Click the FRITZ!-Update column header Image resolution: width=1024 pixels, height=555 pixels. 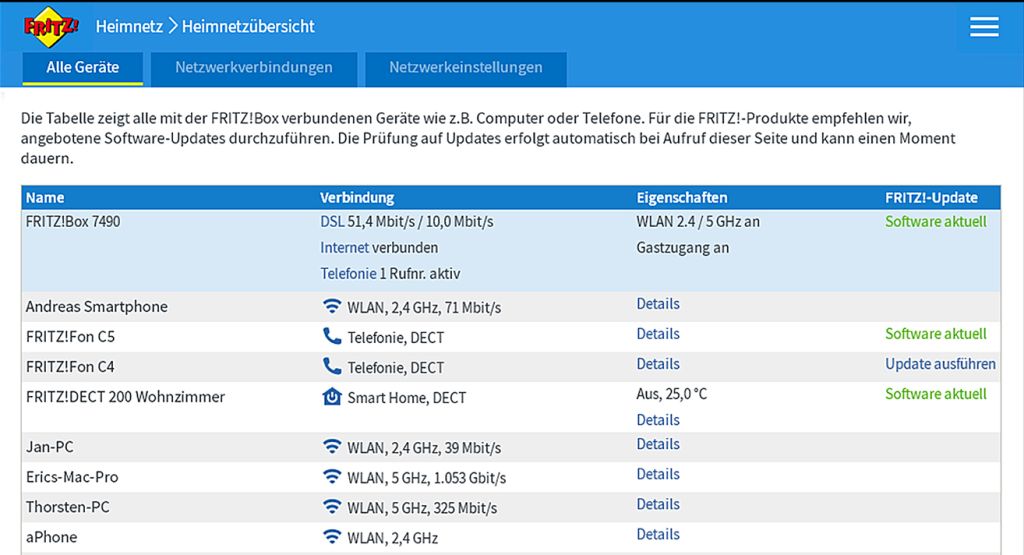point(931,197)
